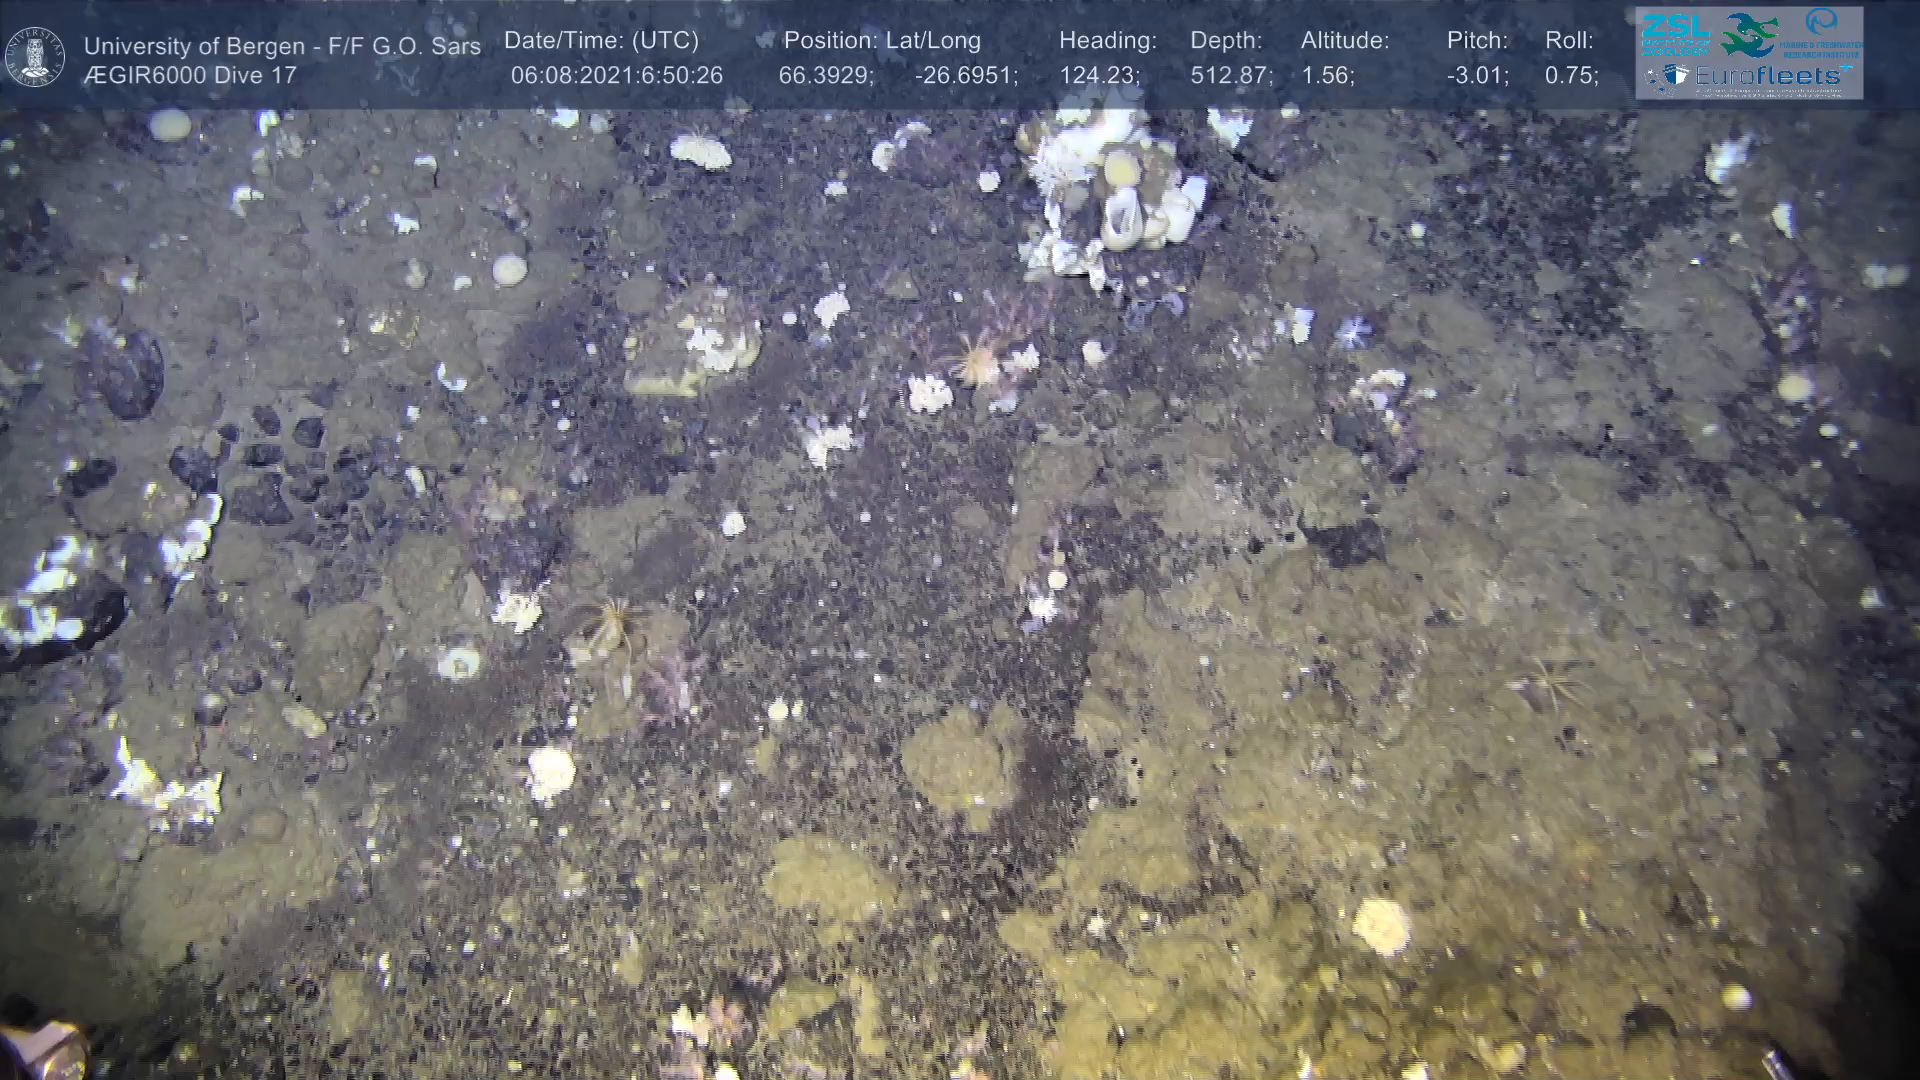The height and width of the screenshot is (1080, 1920).
Task: Click the 'Position: Lat/Long' header
Action: 882,41
